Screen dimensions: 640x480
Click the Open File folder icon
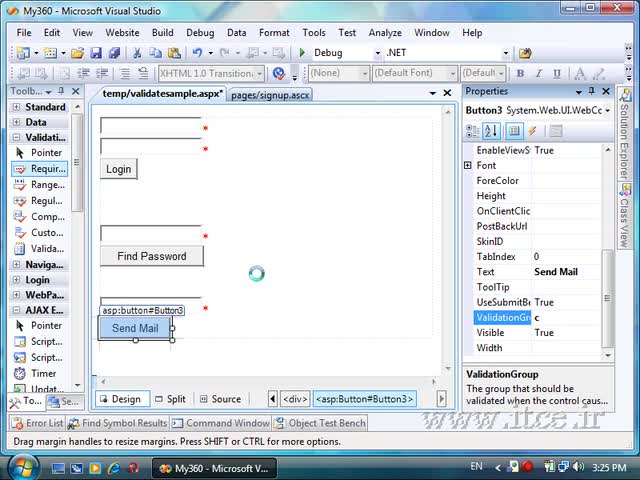point(77,53)
